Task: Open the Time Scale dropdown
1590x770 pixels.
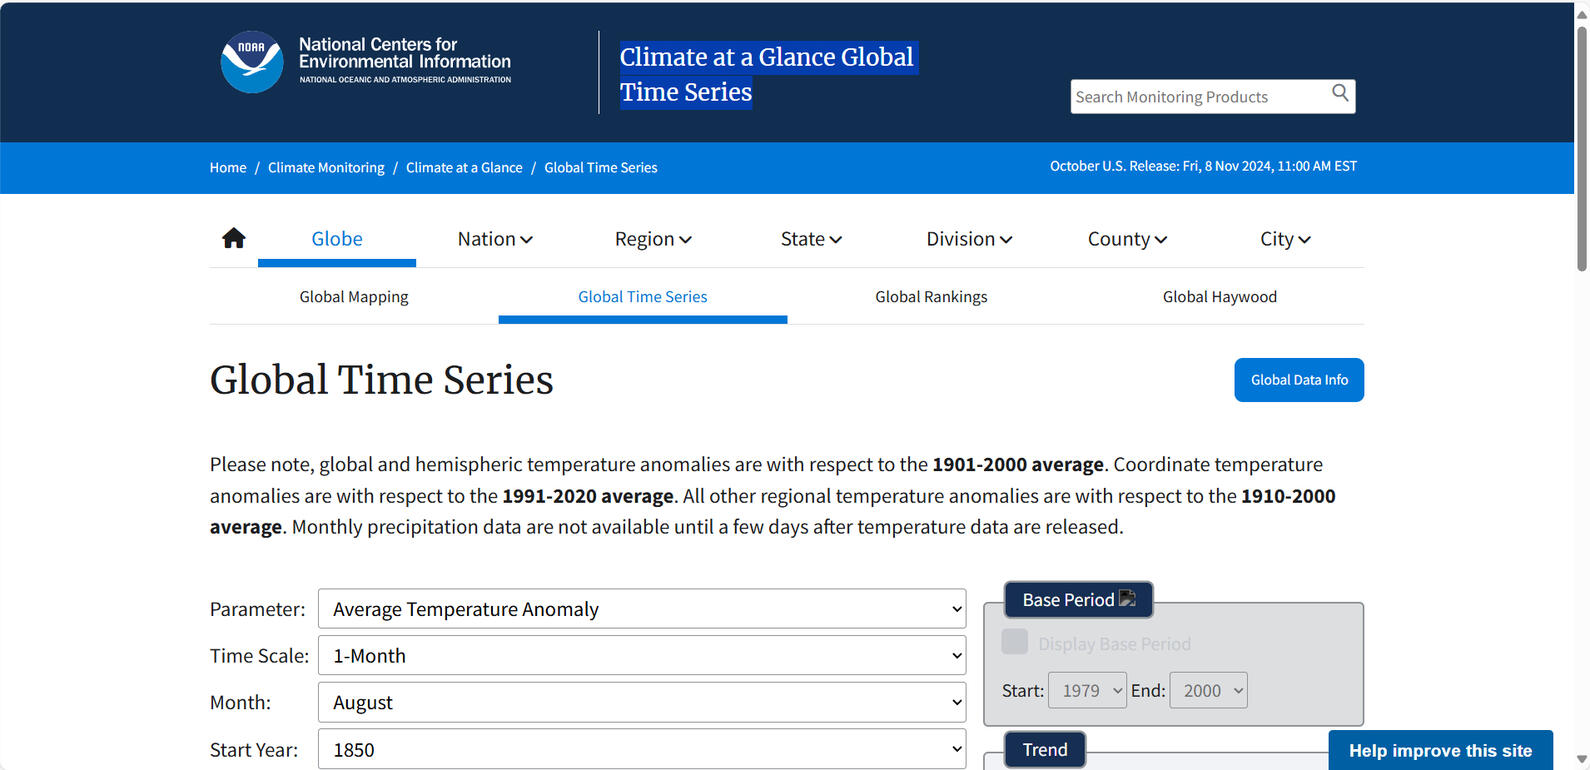Action: pyautogui.click(x=642, y=656)
